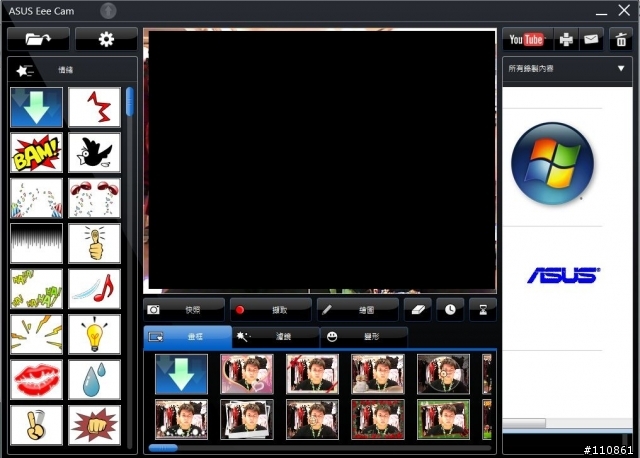Click the star effects category header
This screenshot has width=640, height=458.
[x=72, y=70]
